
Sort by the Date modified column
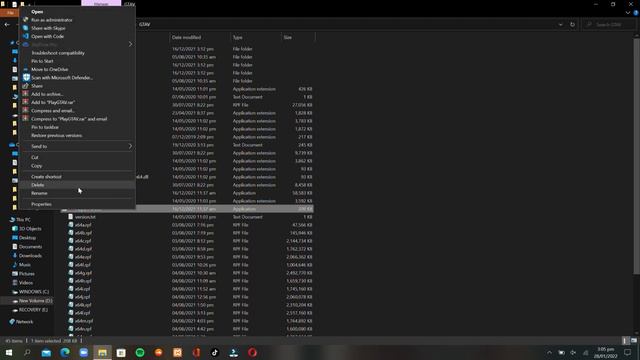(x=187, y=37)
